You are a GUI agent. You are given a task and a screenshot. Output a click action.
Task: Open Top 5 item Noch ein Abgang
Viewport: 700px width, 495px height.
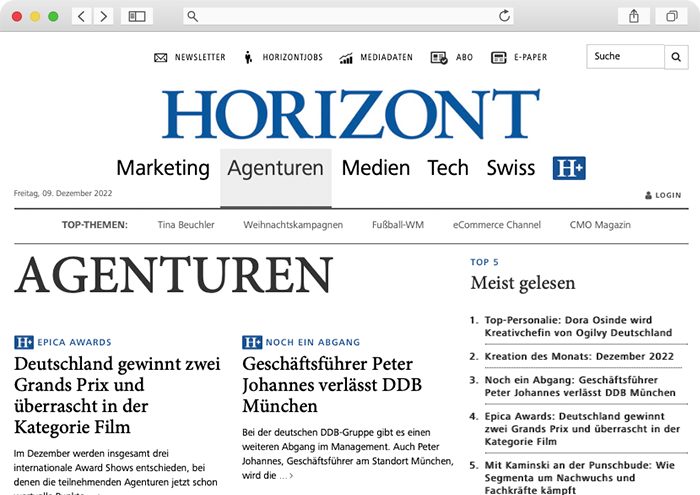pyautogui.click(x=580, y=386)
